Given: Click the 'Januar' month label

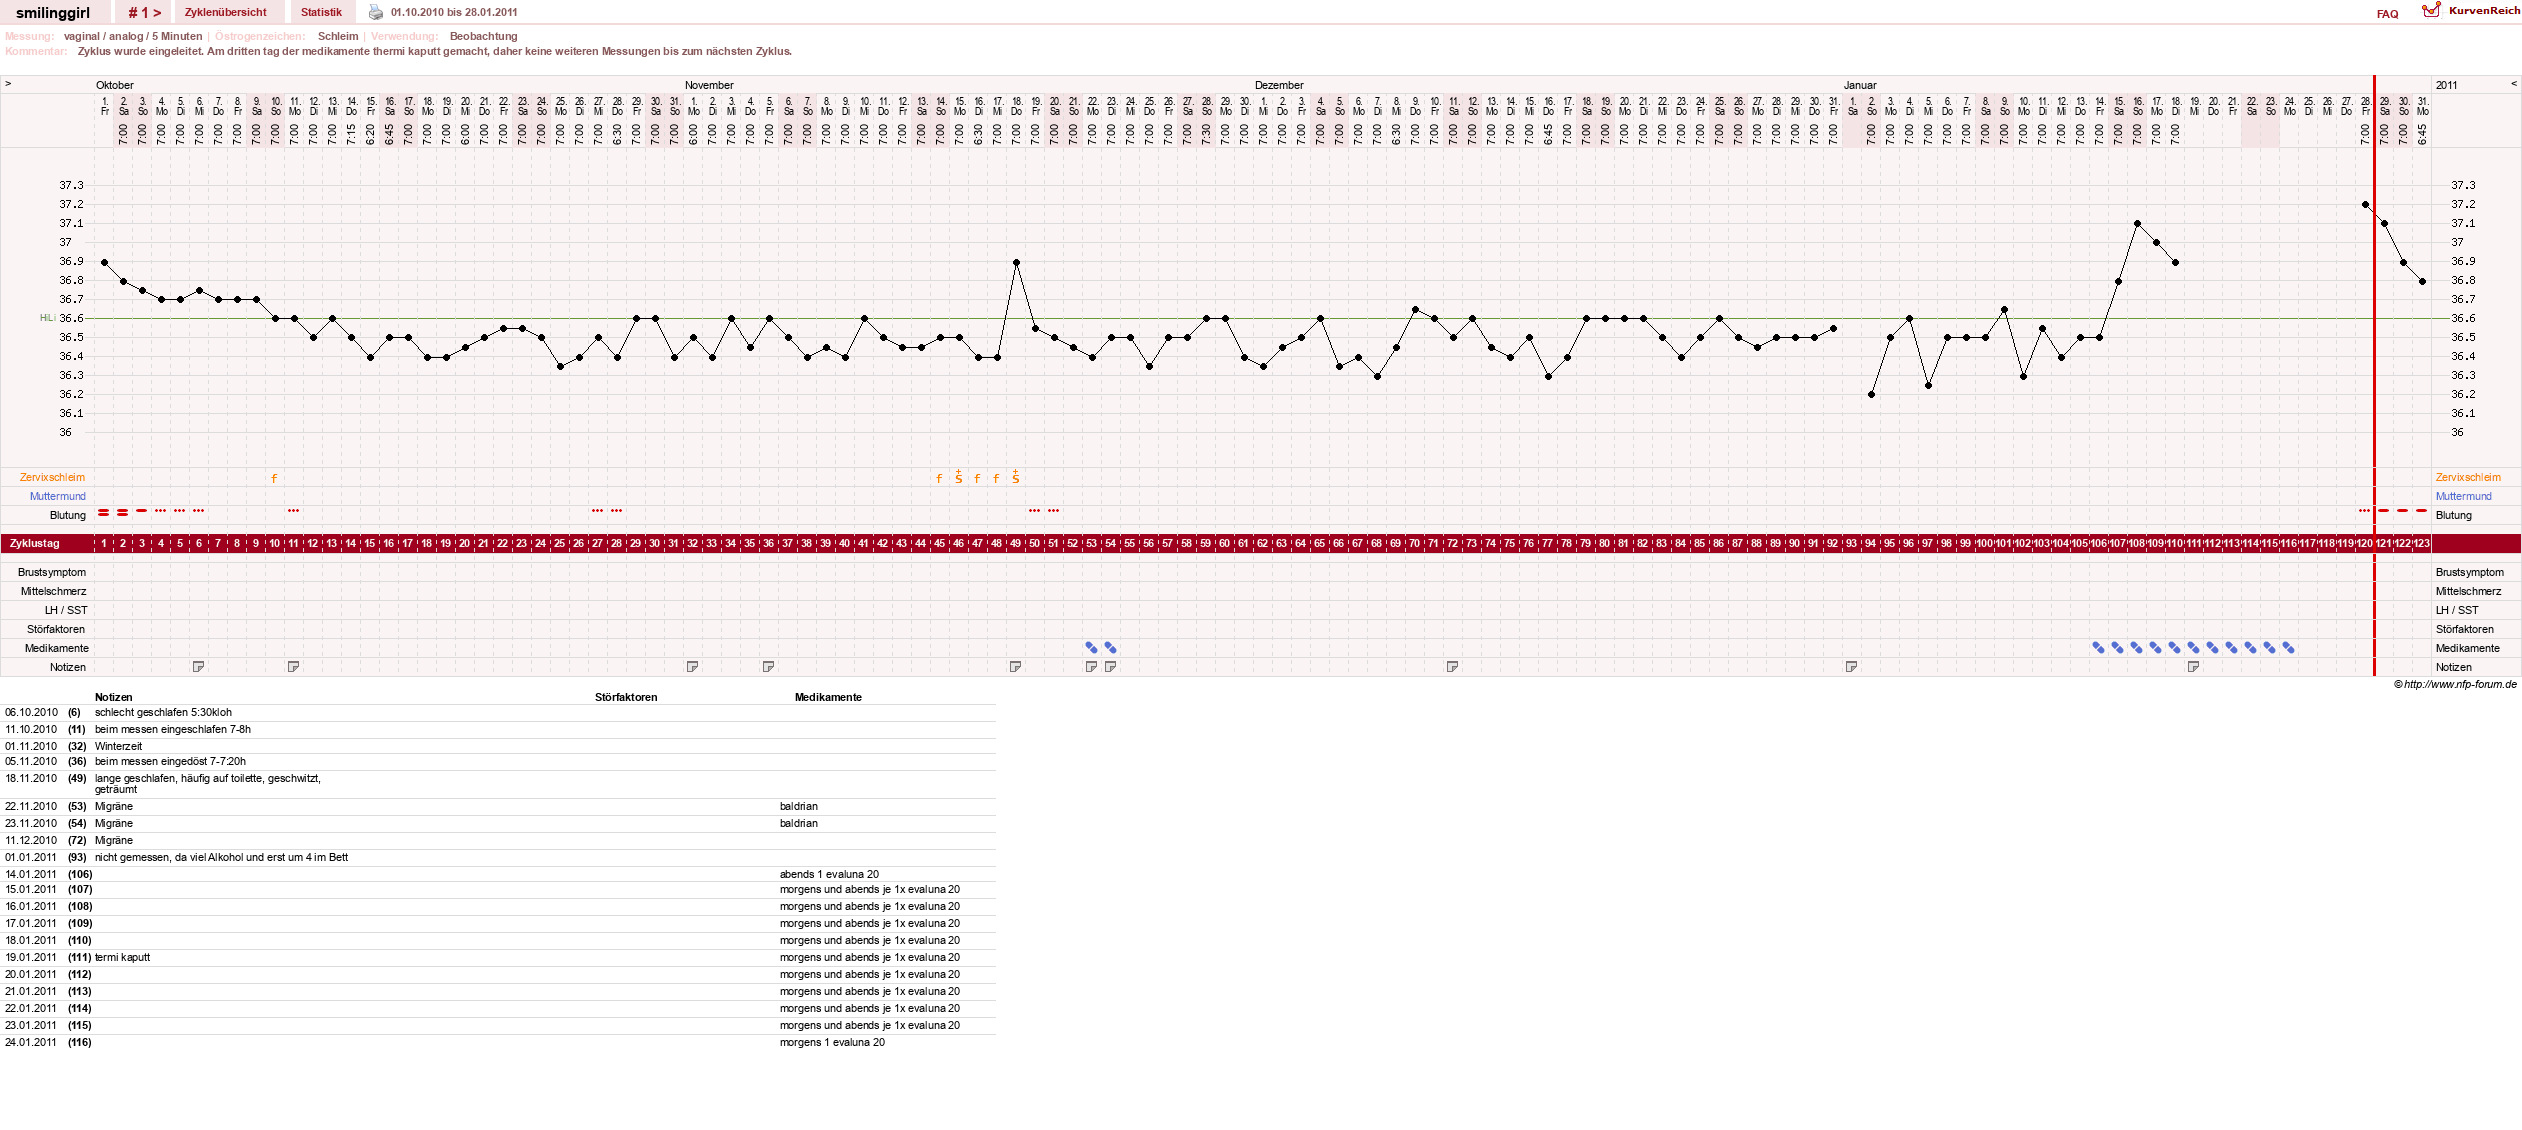Looking at the screenshot, I should [1860, 85].
